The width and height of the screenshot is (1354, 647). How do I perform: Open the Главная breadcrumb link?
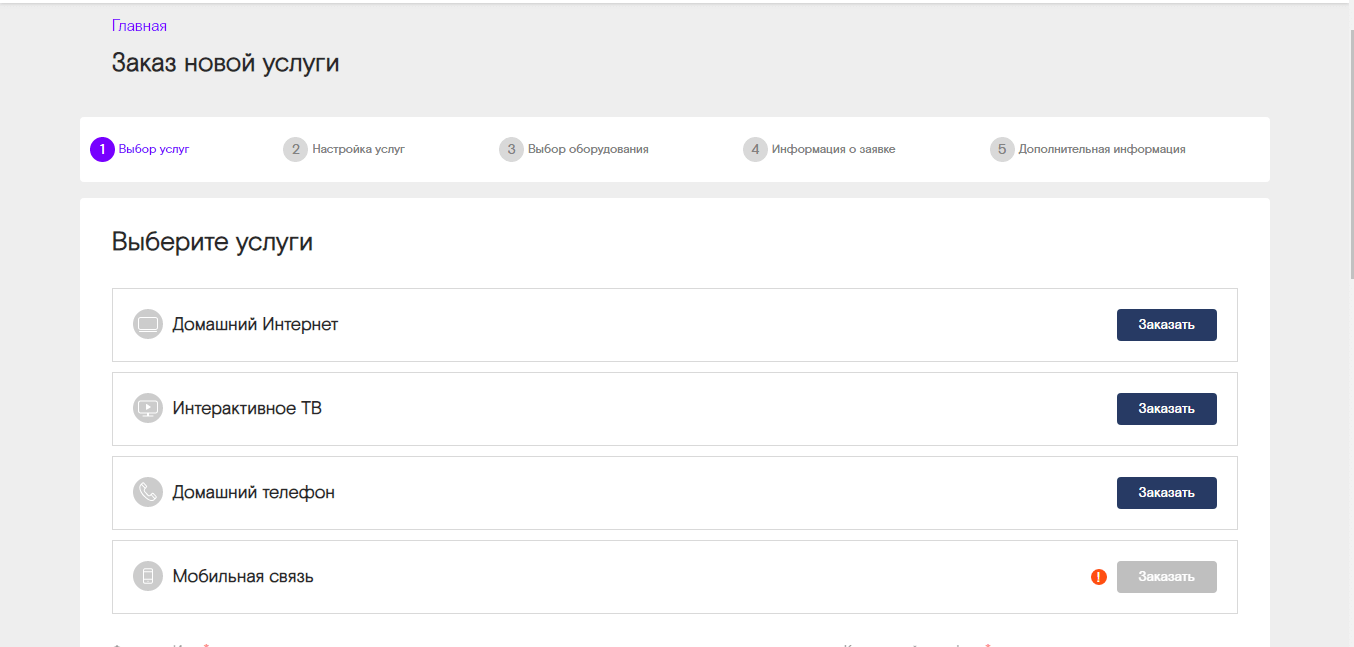[x=139, y=26]
